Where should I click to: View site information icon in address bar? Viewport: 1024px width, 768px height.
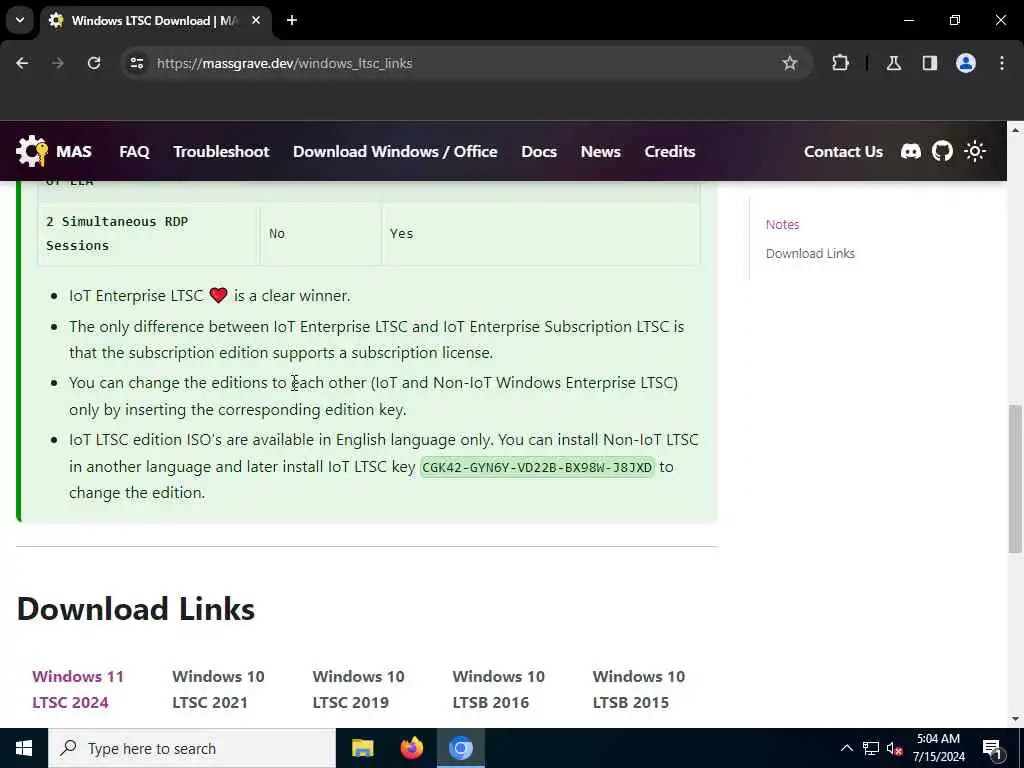click(137, 63)
